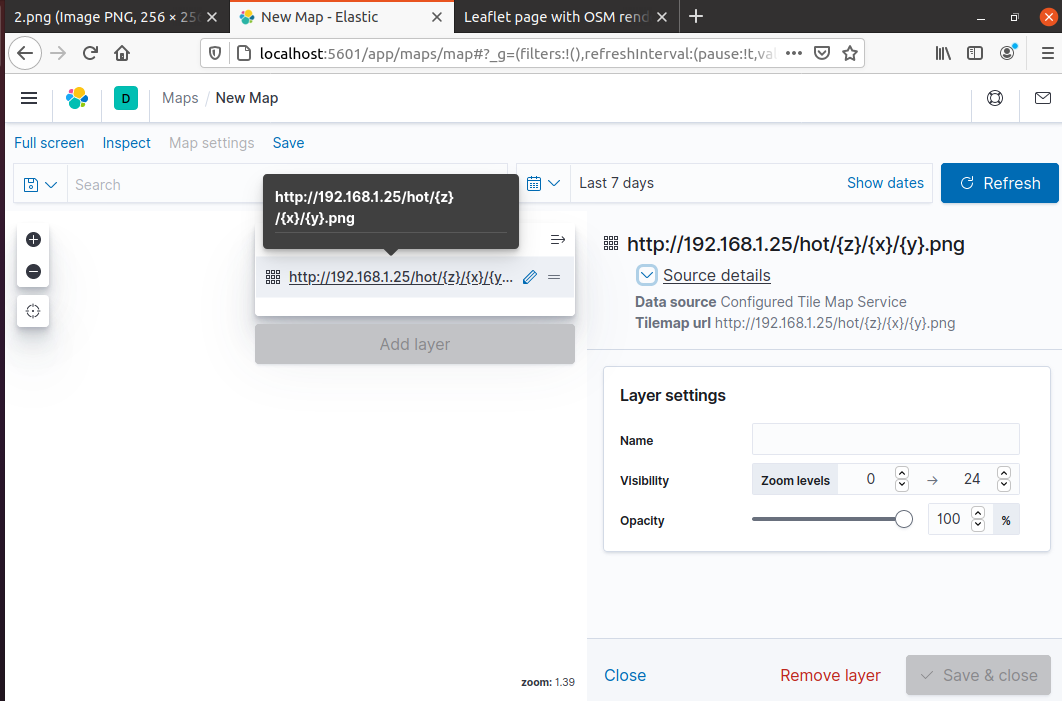This screenshot has height=701, width=1062.
Task: Grab the layer reorder handle
Action: 554,276
